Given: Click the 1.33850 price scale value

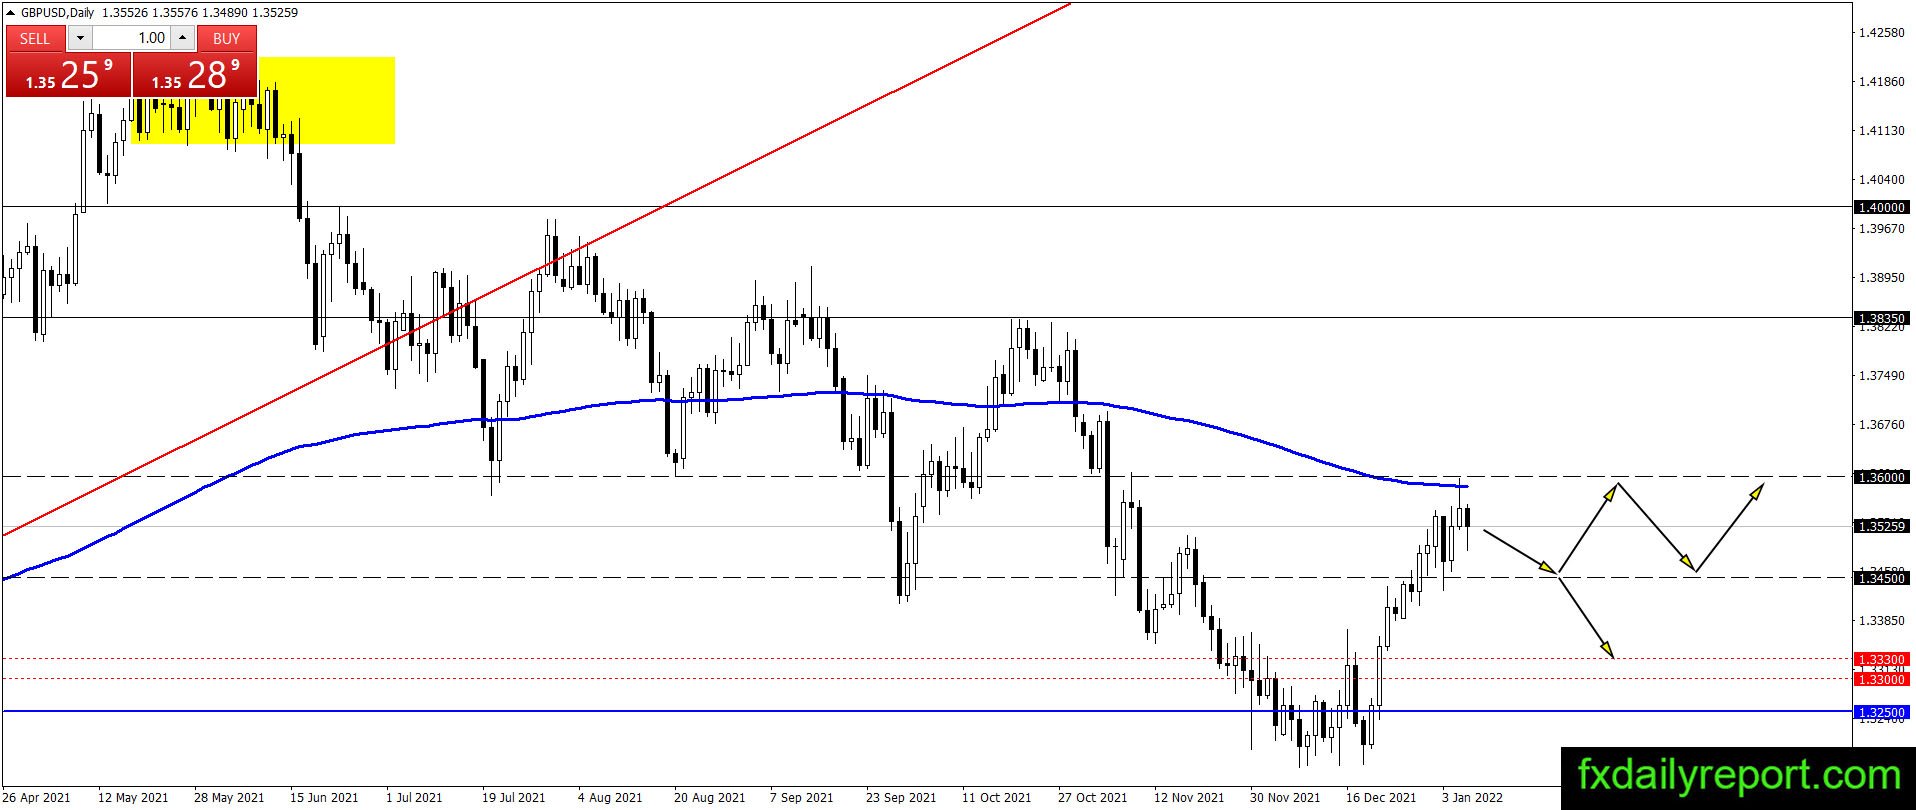Looking at the screenshot, I should [x=1881, y=620].
